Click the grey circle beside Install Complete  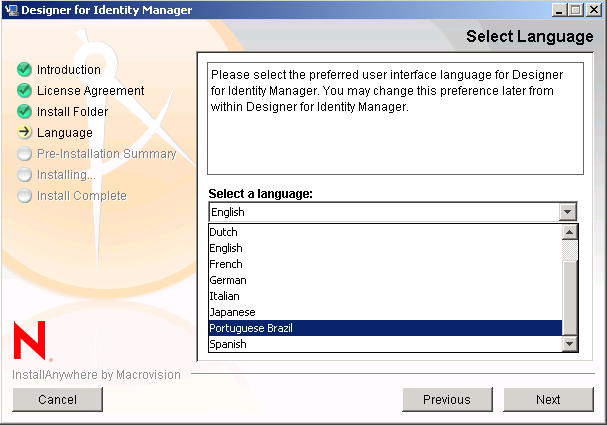[24, 195]
